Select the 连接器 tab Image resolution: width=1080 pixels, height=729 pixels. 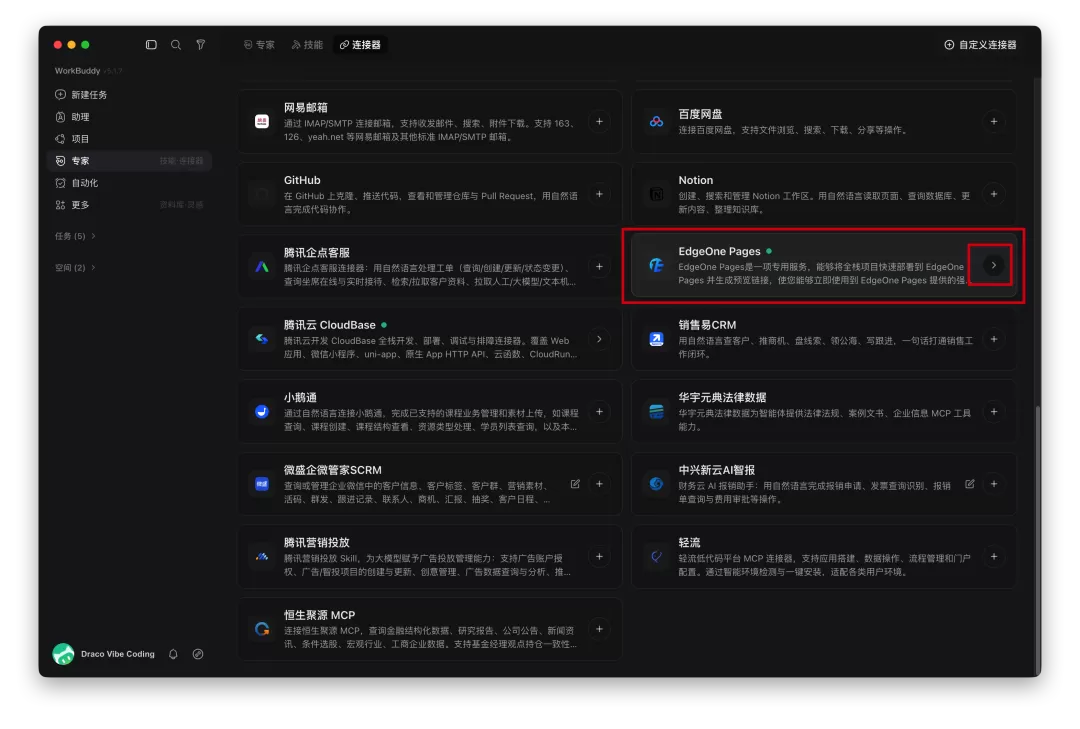point(360,45)
